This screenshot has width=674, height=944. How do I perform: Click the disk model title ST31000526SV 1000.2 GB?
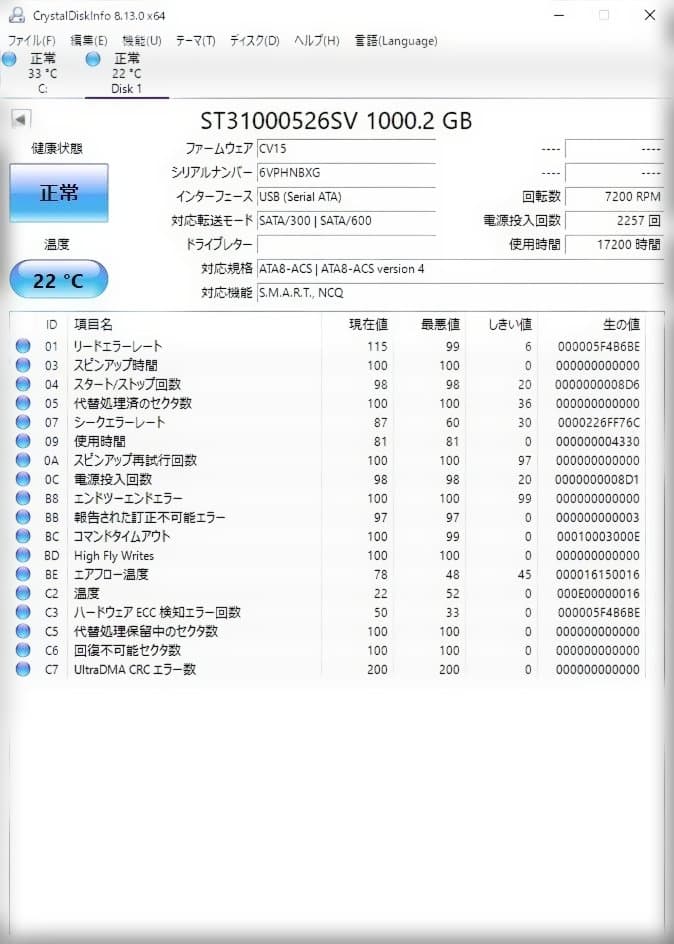(x=336, y=121)
